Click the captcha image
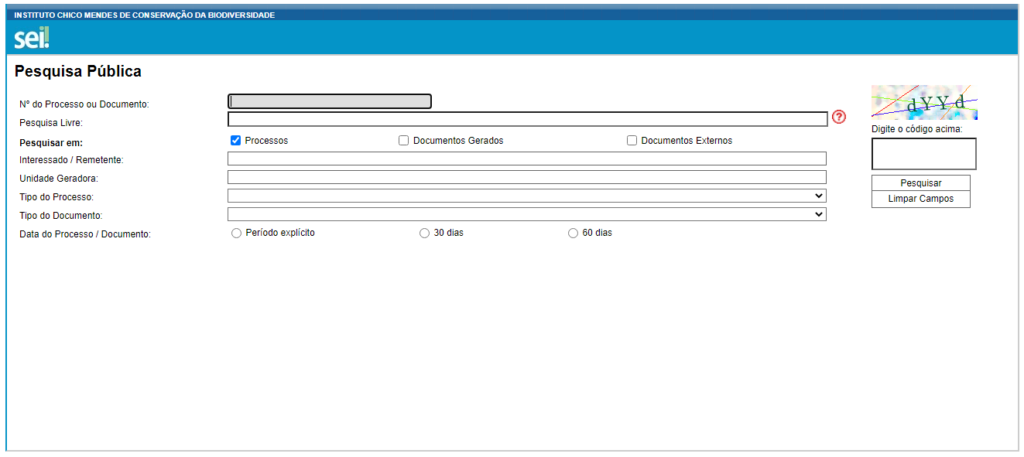This screenshot has height=457, width=1024. point(924,103)
